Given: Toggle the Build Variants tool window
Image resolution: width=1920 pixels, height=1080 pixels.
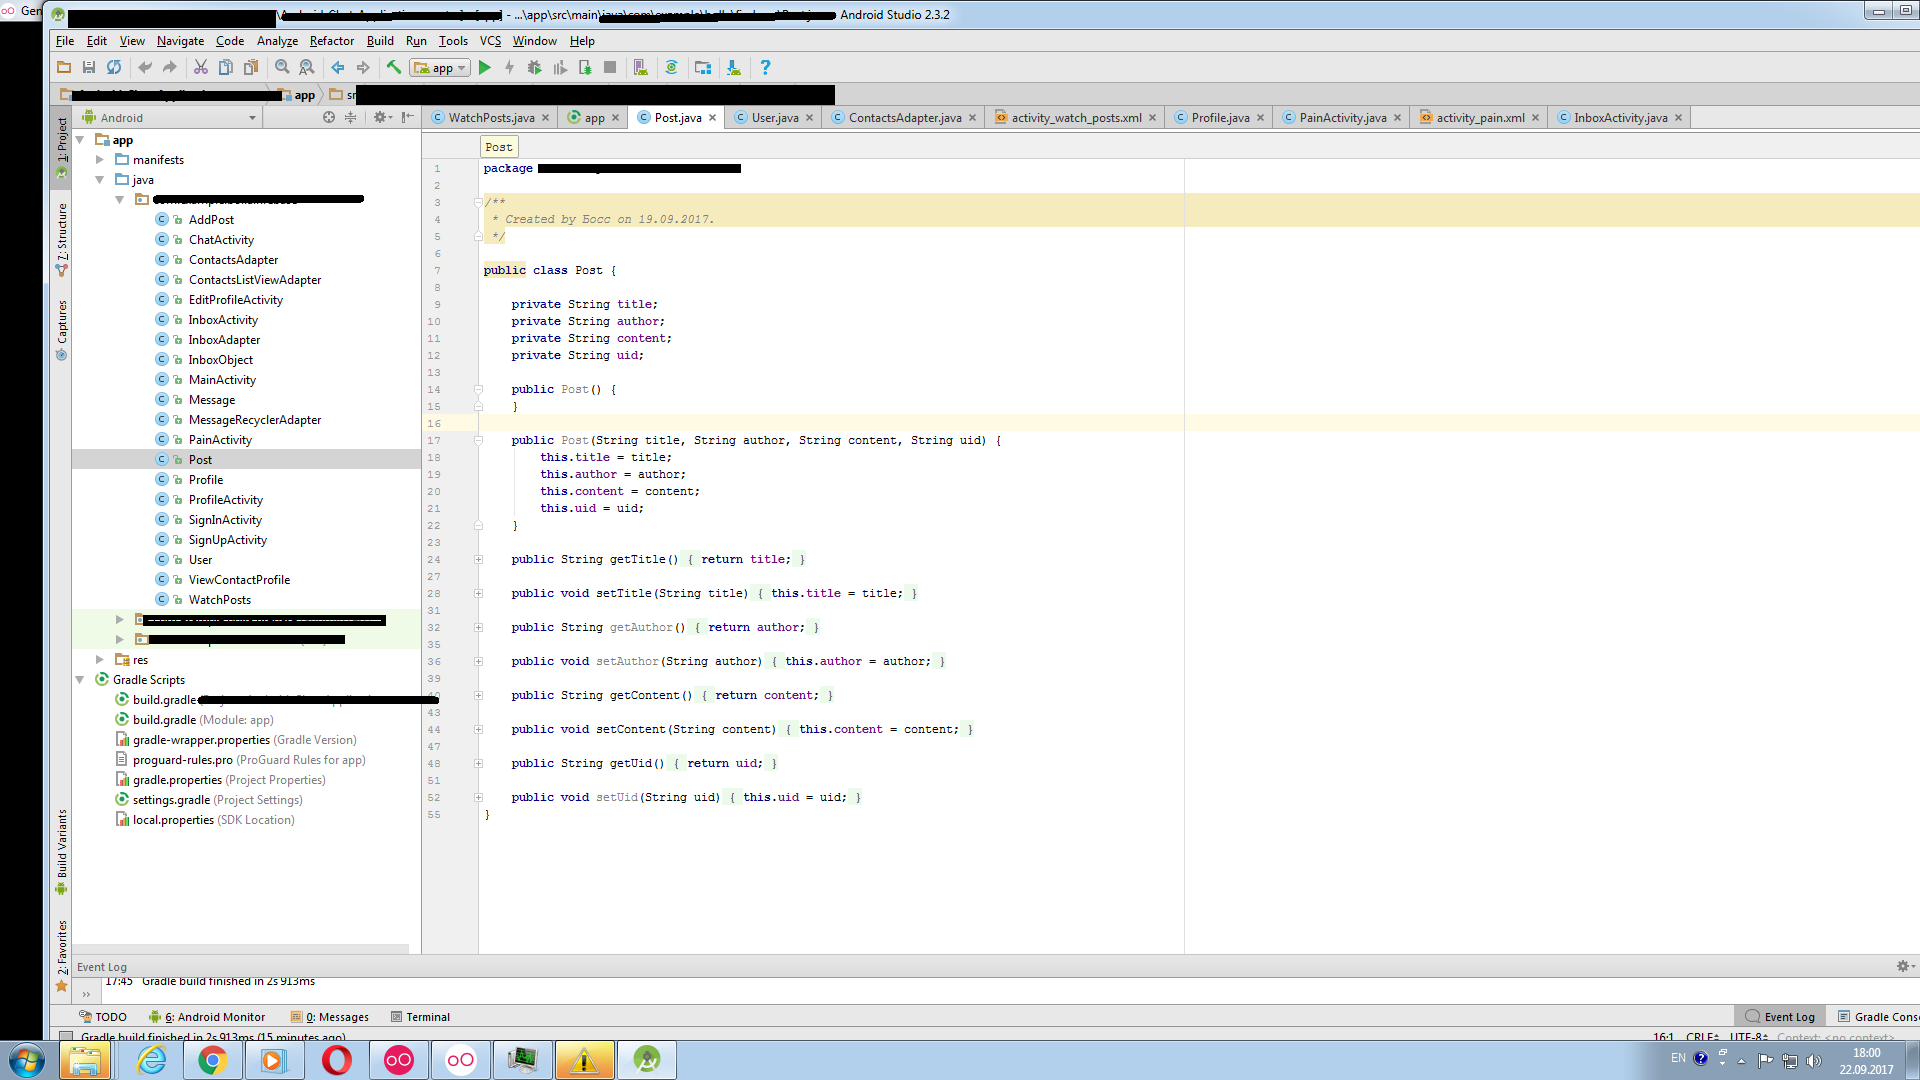Looking at the screenshot, I should [x=62, y=850].
